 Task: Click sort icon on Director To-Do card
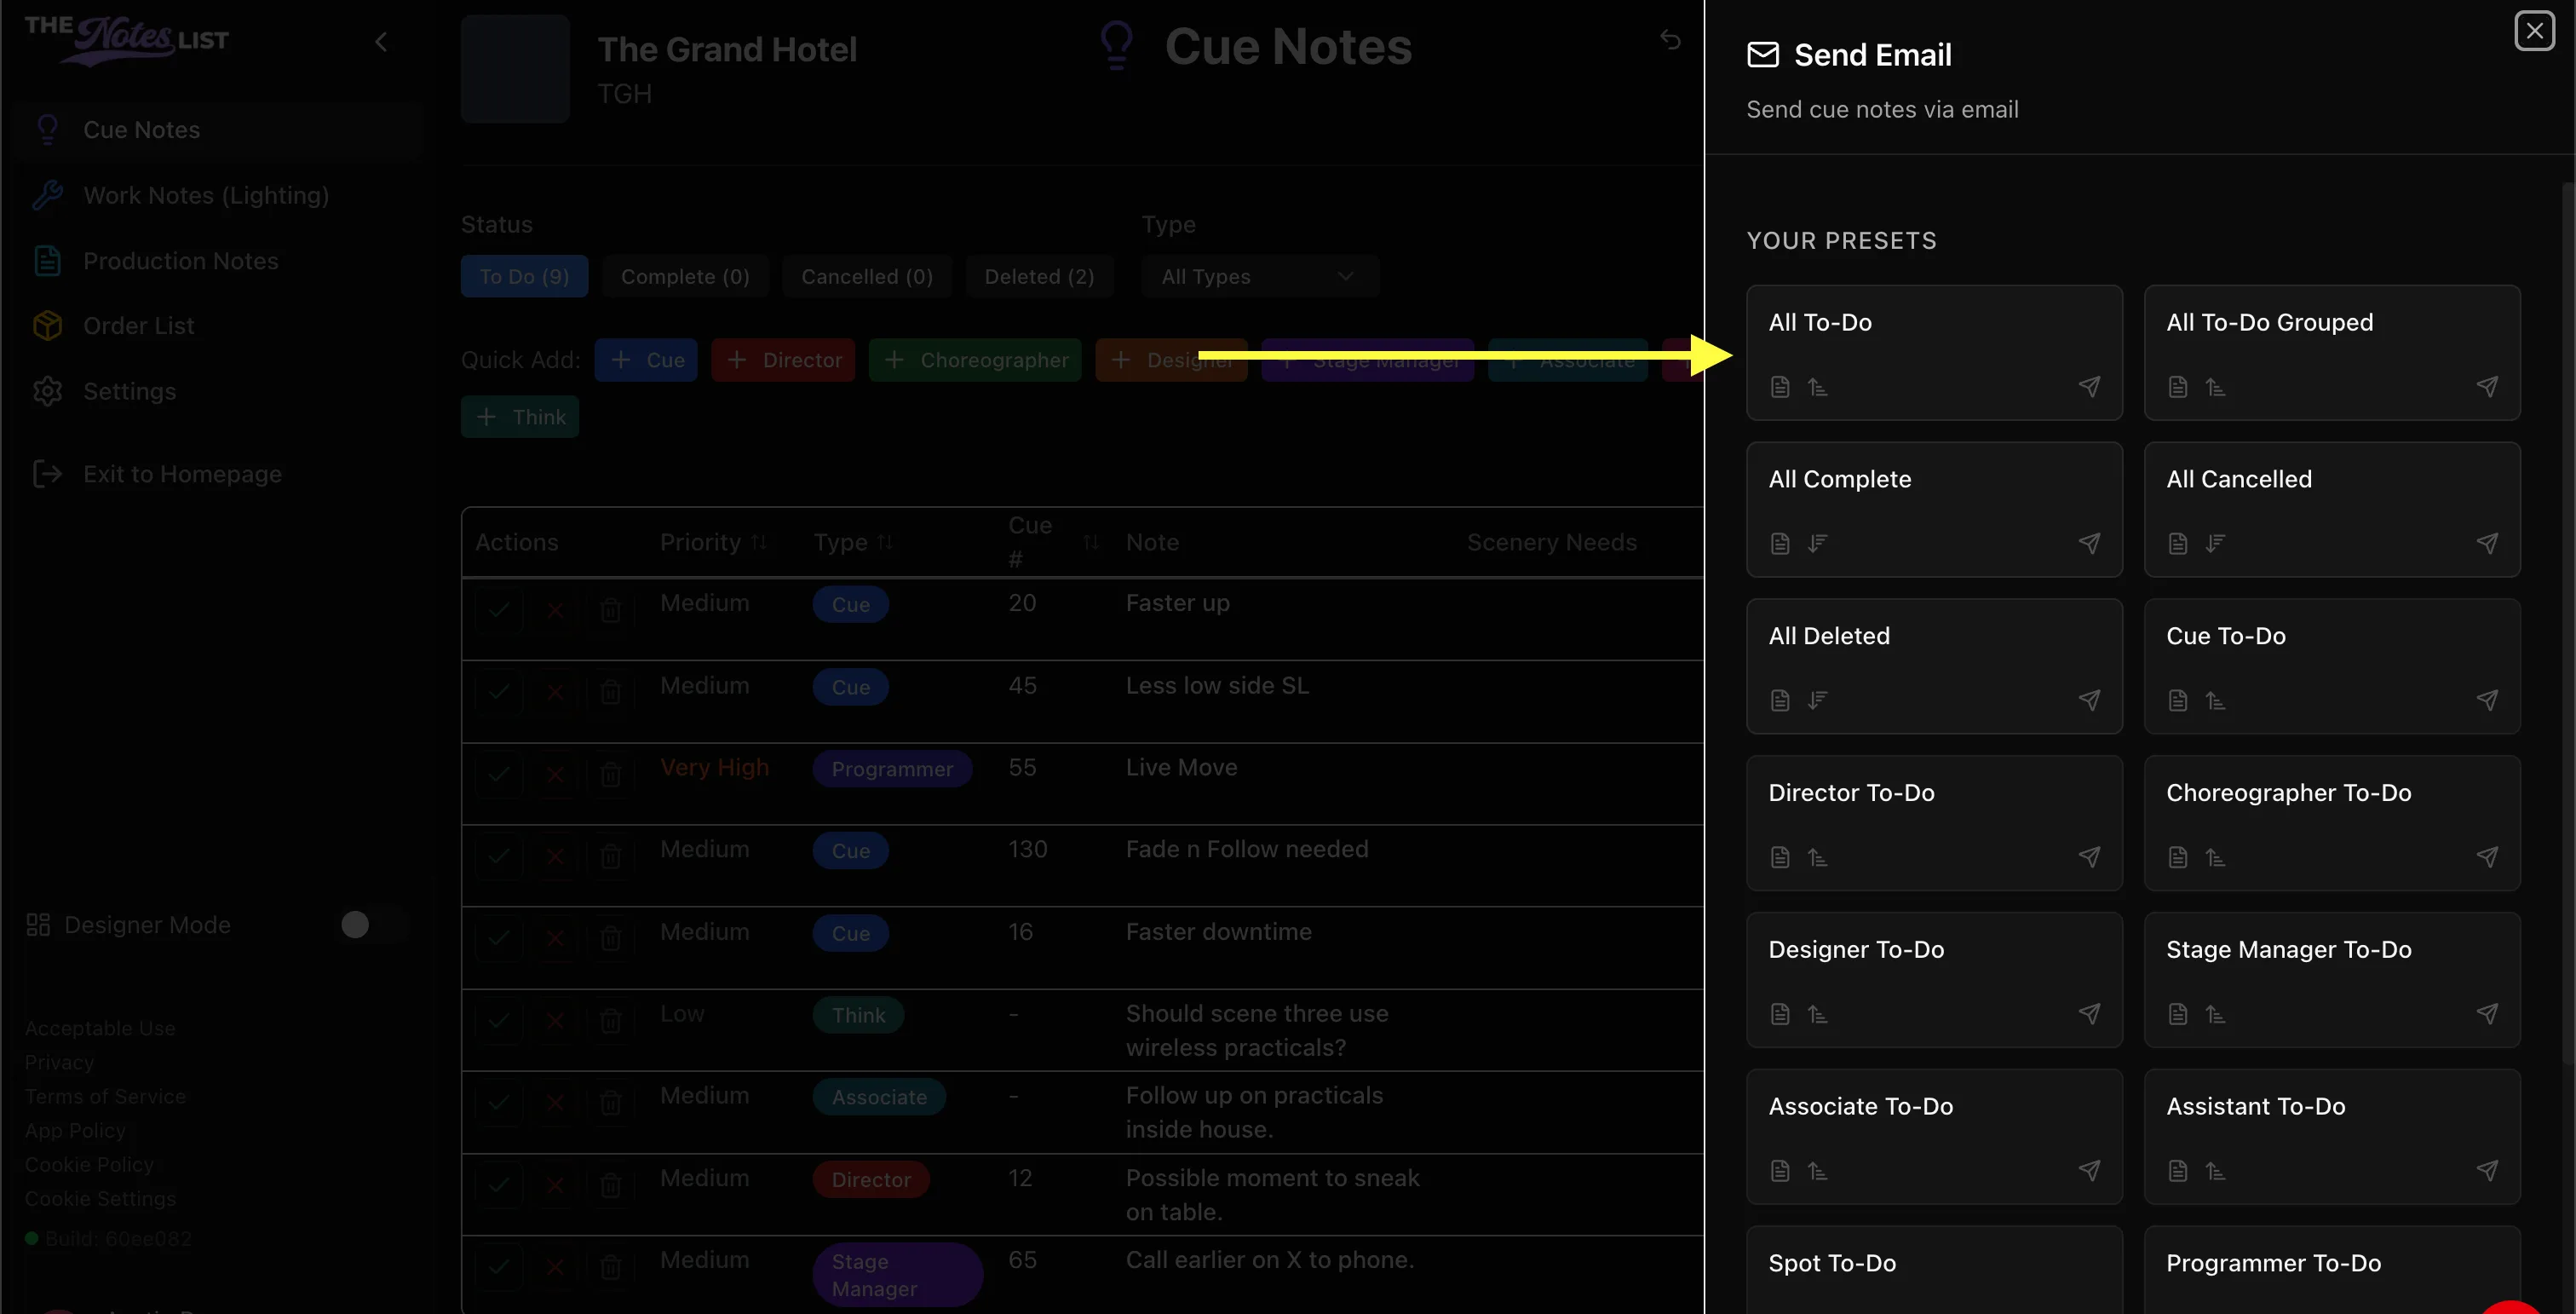coord(1818,858)
